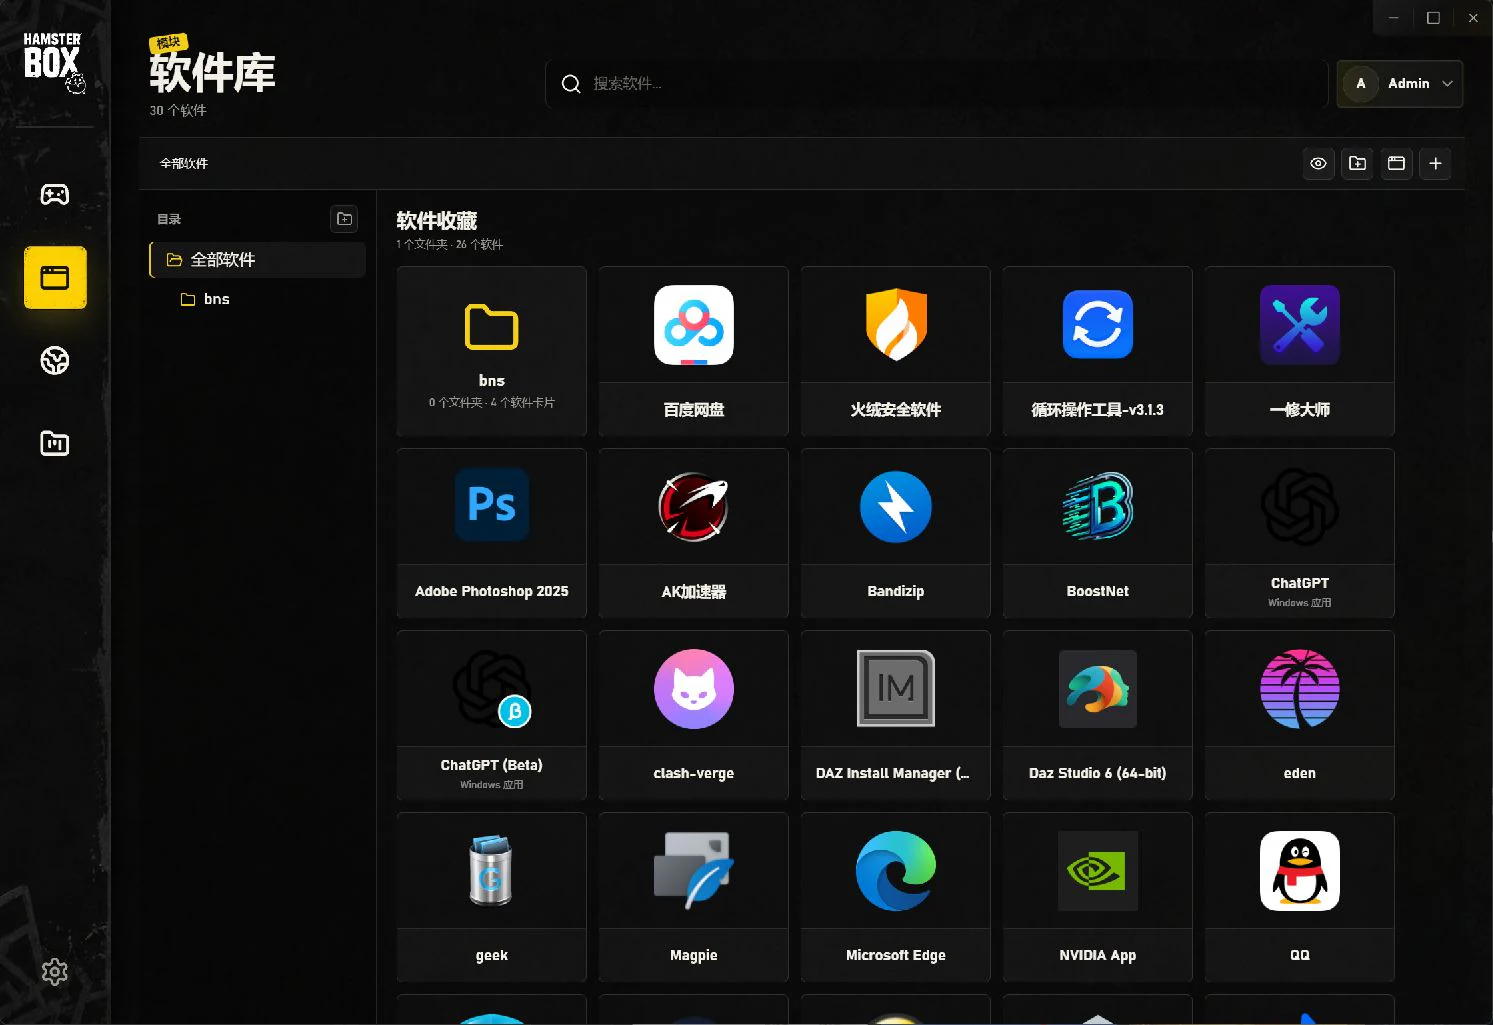
Task: Open the shutter-style sidebar icon
Action: tap(54, 360)
